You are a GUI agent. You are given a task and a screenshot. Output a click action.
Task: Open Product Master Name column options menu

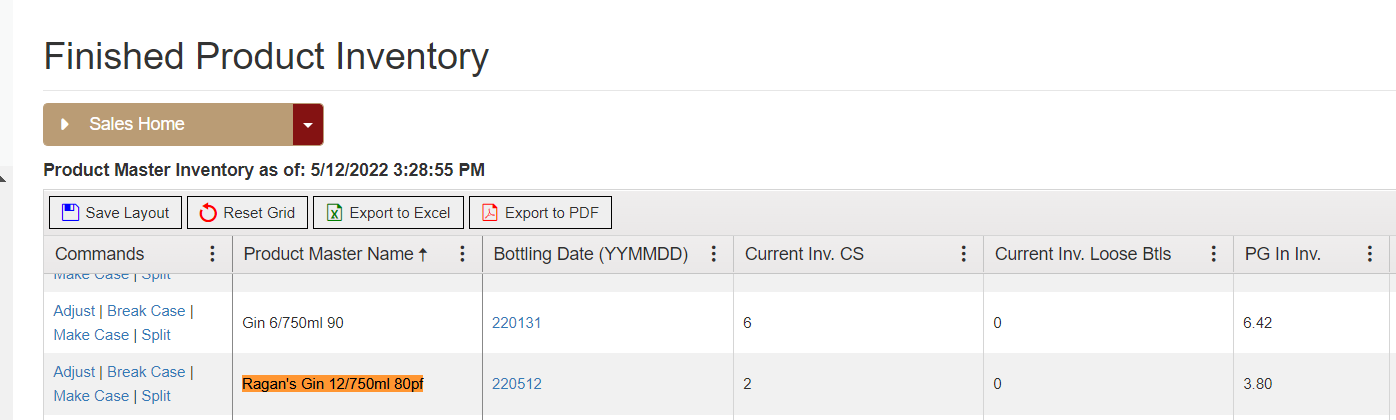(x=462, y=254)
